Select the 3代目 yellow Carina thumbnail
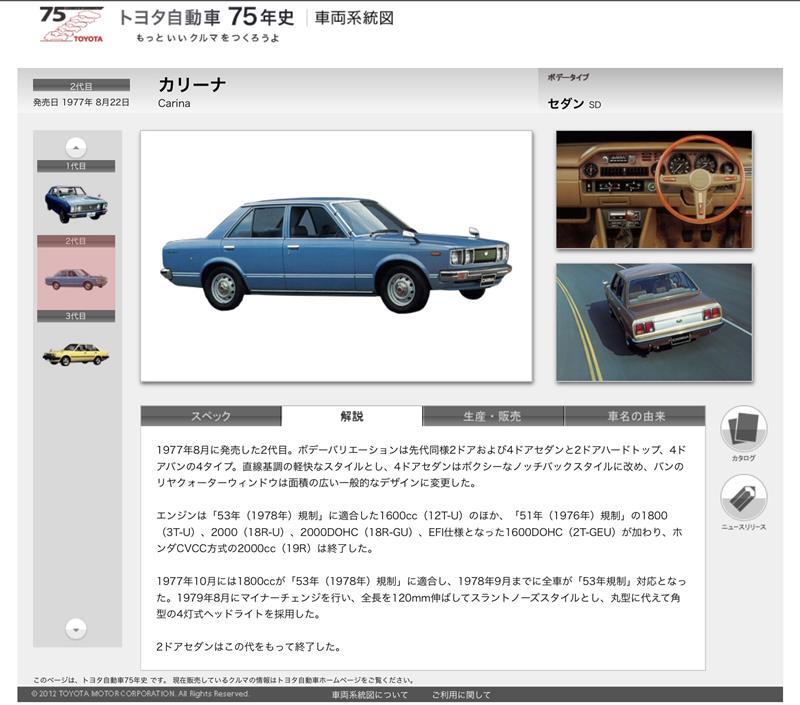The image size is (800, 705). coord(76,354)
